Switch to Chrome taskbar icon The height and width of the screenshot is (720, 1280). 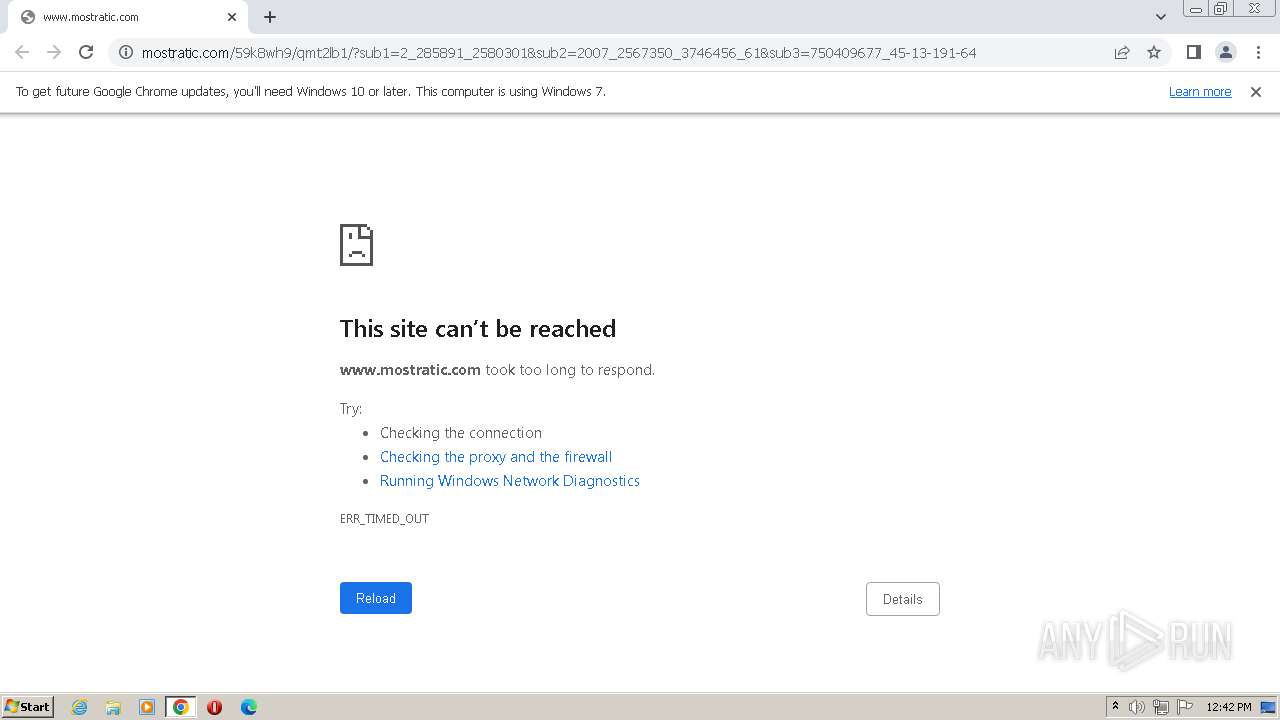pyautogui.click(x=181, y=707)
